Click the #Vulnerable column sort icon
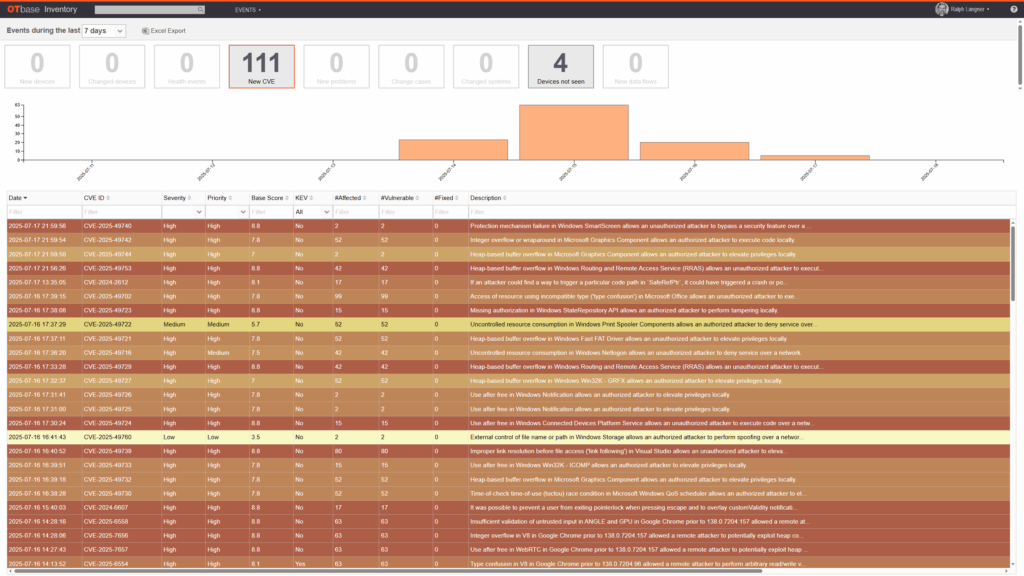This screenshot has width=1024, height=576. point(418,198)
